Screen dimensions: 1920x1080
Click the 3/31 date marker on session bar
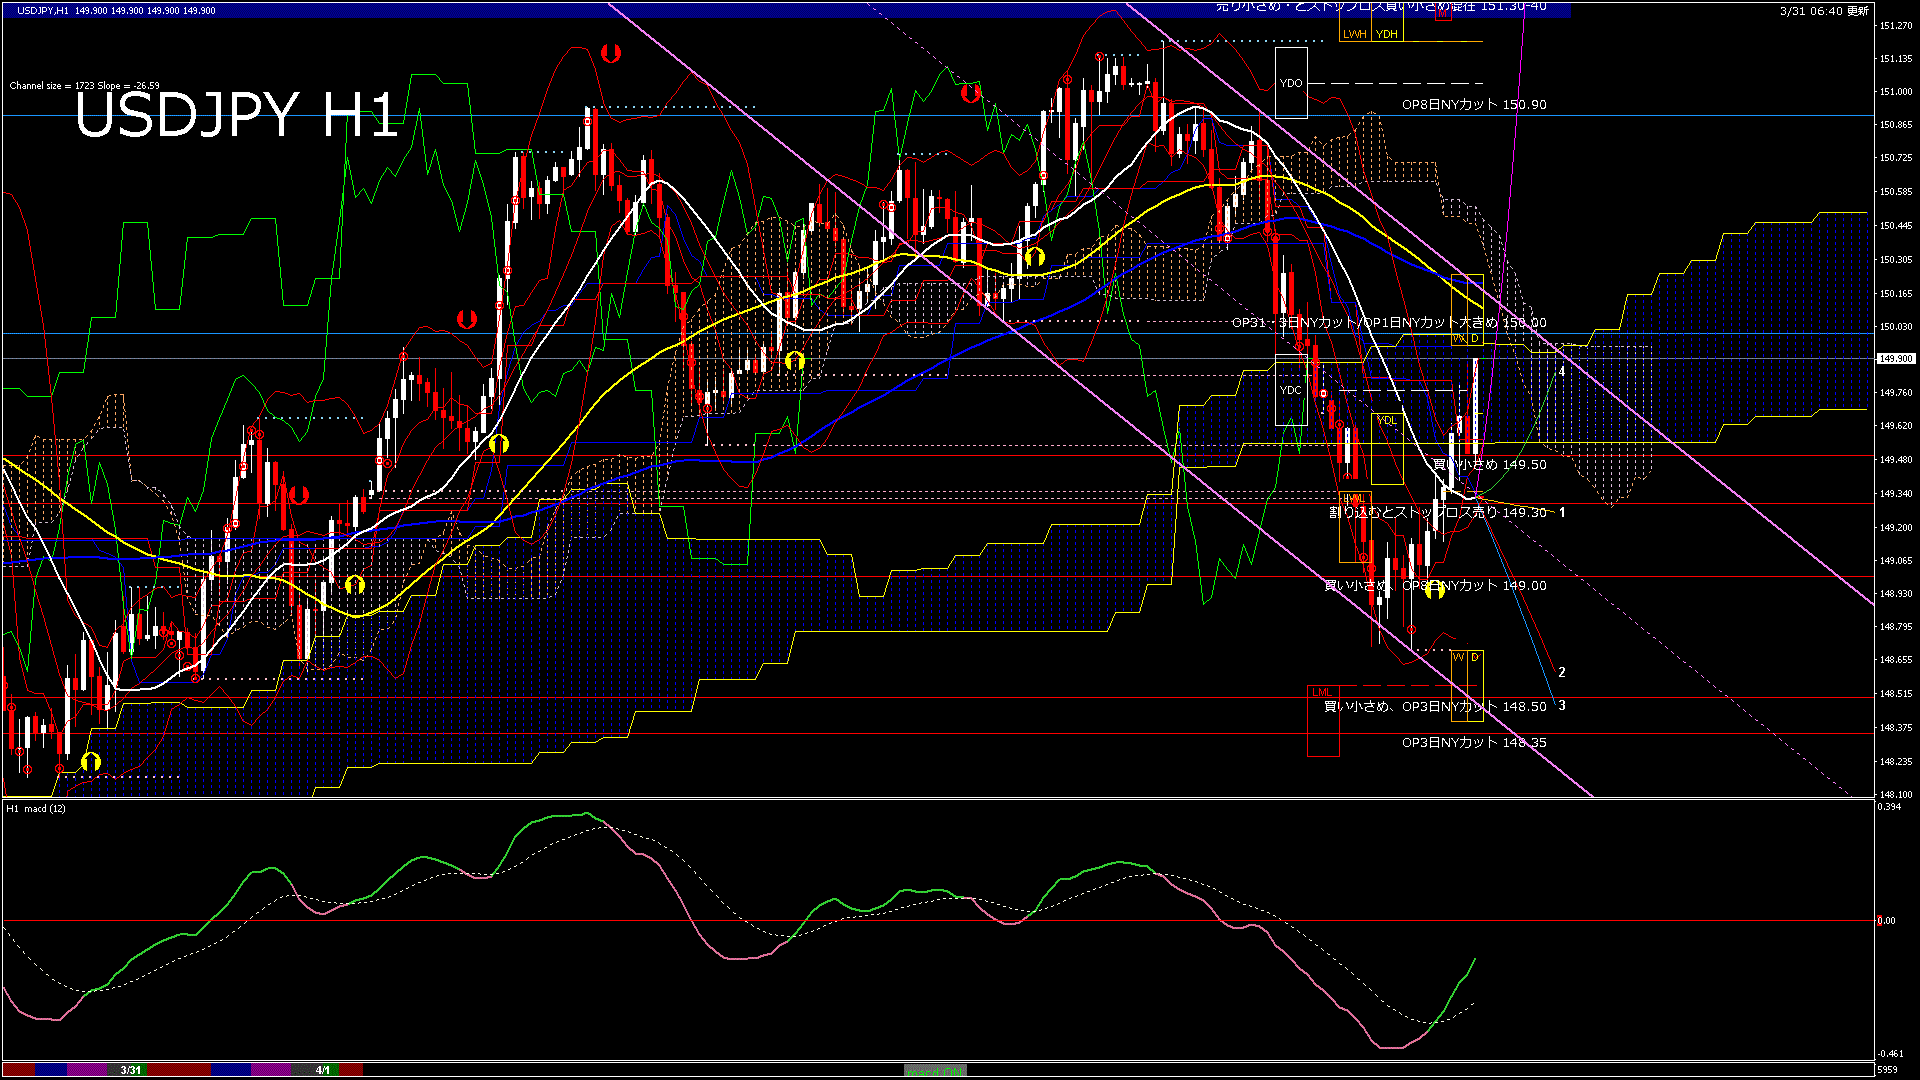(131, 1070)
